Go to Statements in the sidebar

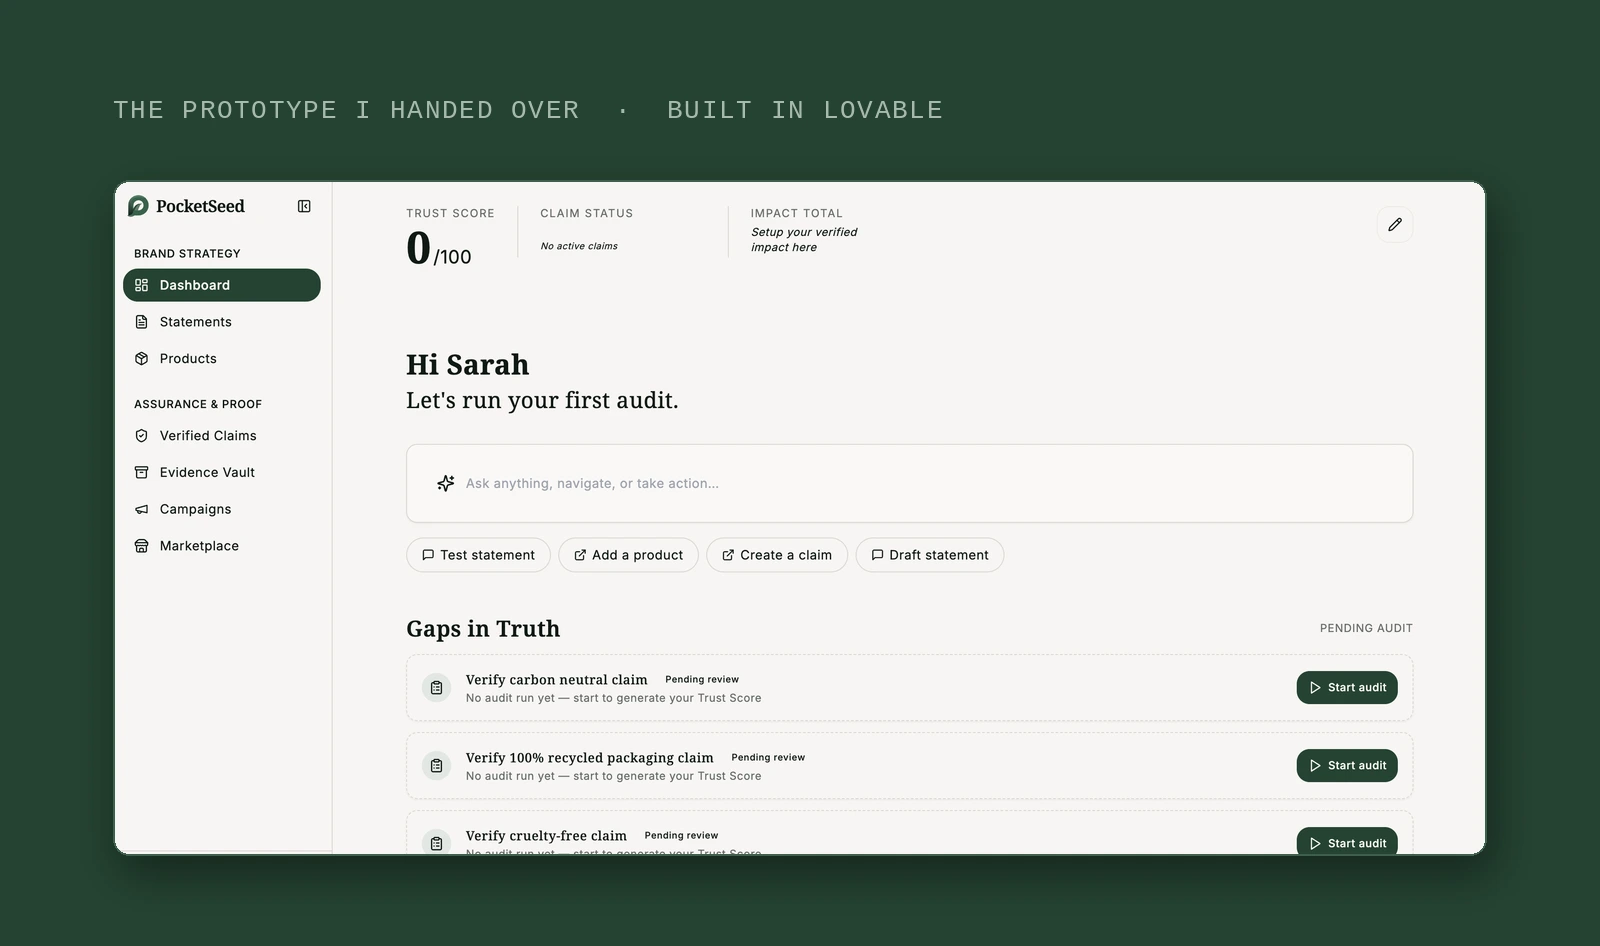click(x=222, y=322)
